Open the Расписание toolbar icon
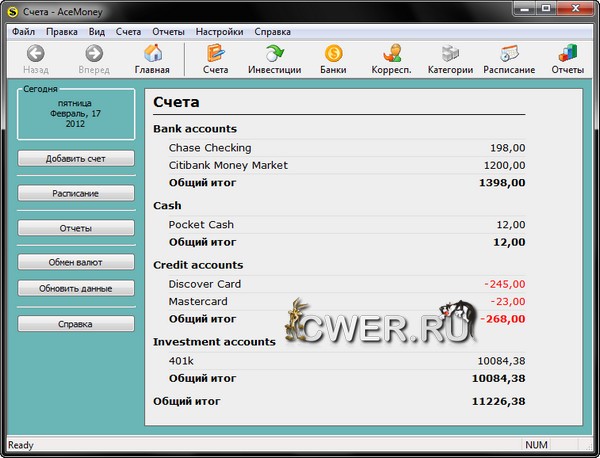Viewport: 600px width, 458px height. [509, 54]
